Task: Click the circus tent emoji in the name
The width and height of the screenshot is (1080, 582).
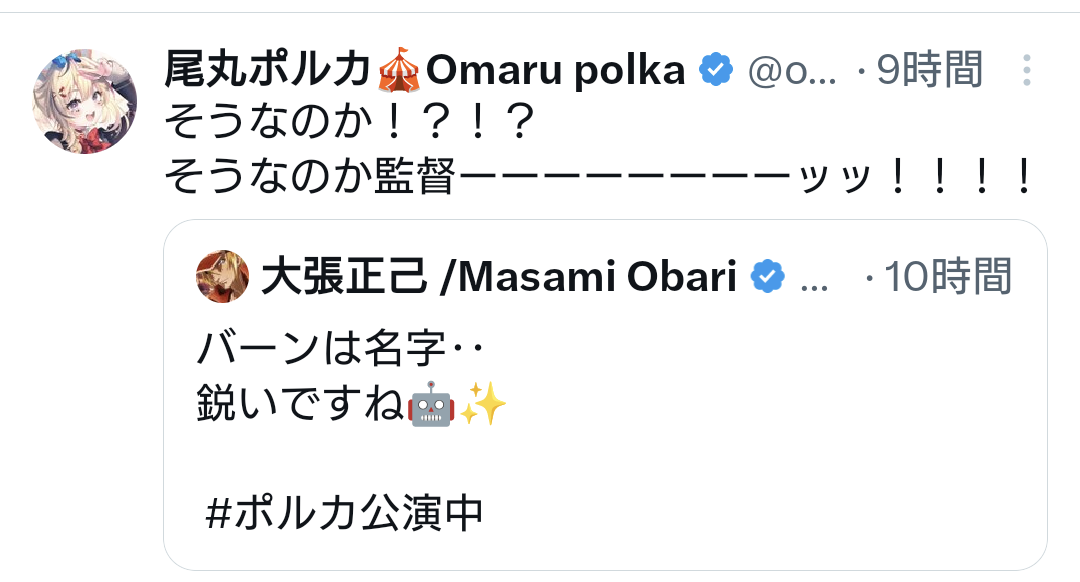Action: click(401, 70)
